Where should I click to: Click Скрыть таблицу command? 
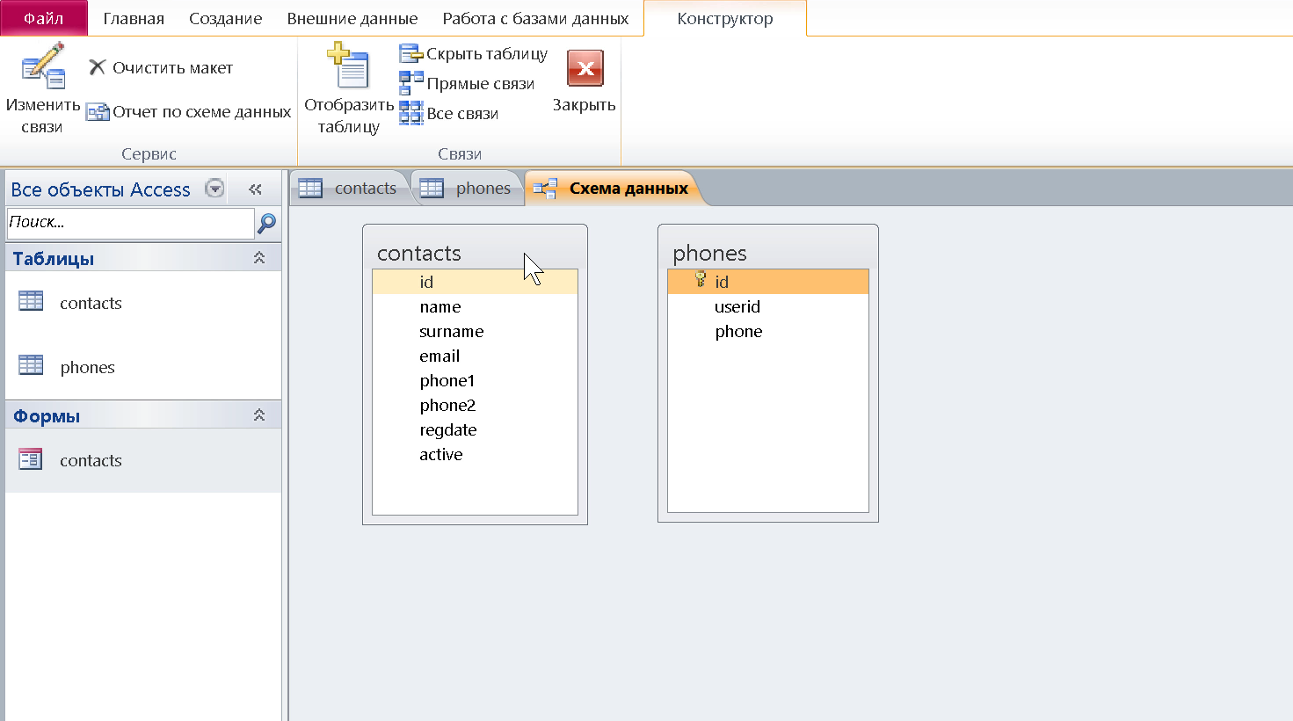(474, 54)
